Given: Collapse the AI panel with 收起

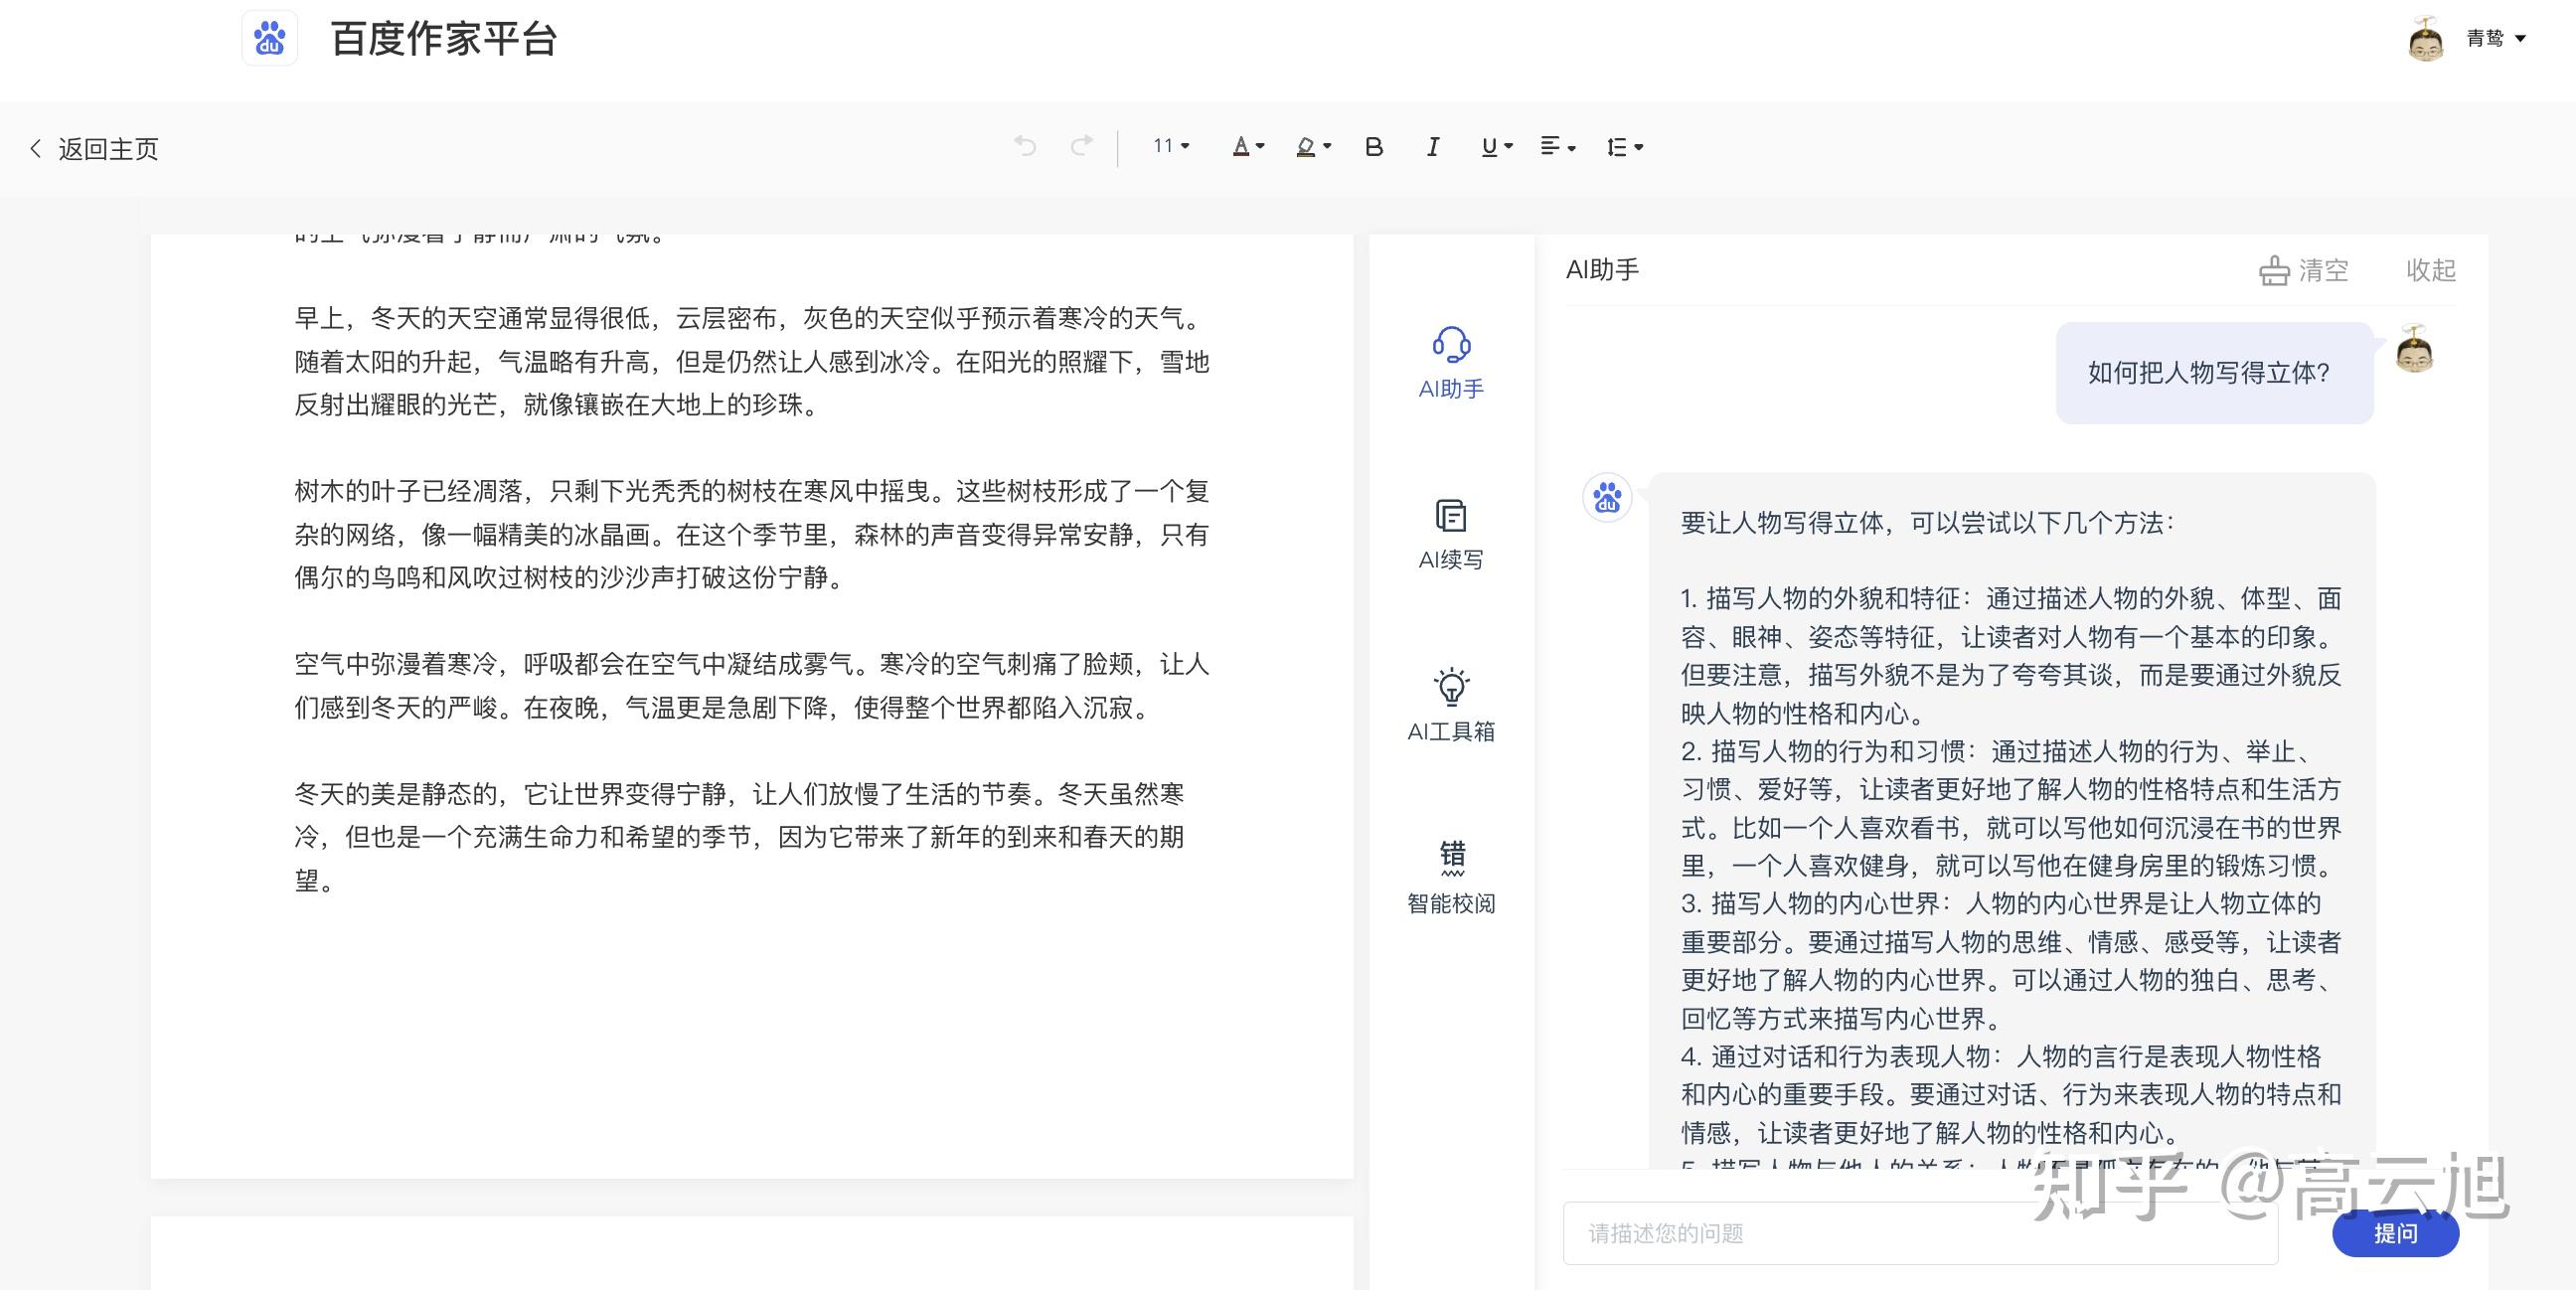Looking at the screenshot, I should 2430,270.
